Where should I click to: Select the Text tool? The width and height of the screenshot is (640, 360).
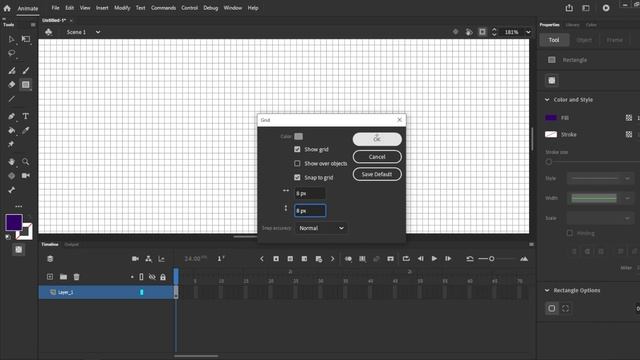click(x=26, y=116)
